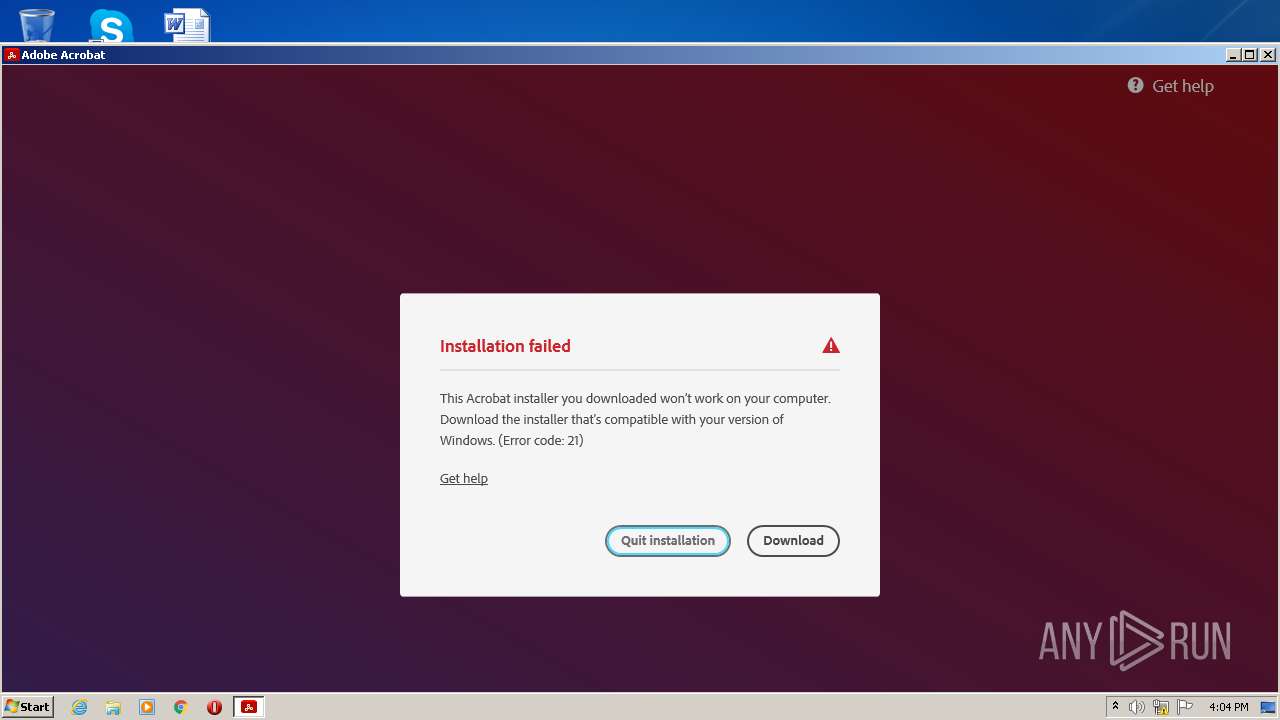This screenshot has height=720, width=1280.
Task: Click the question mark help icon
Action: click(x=1135, y=86)
